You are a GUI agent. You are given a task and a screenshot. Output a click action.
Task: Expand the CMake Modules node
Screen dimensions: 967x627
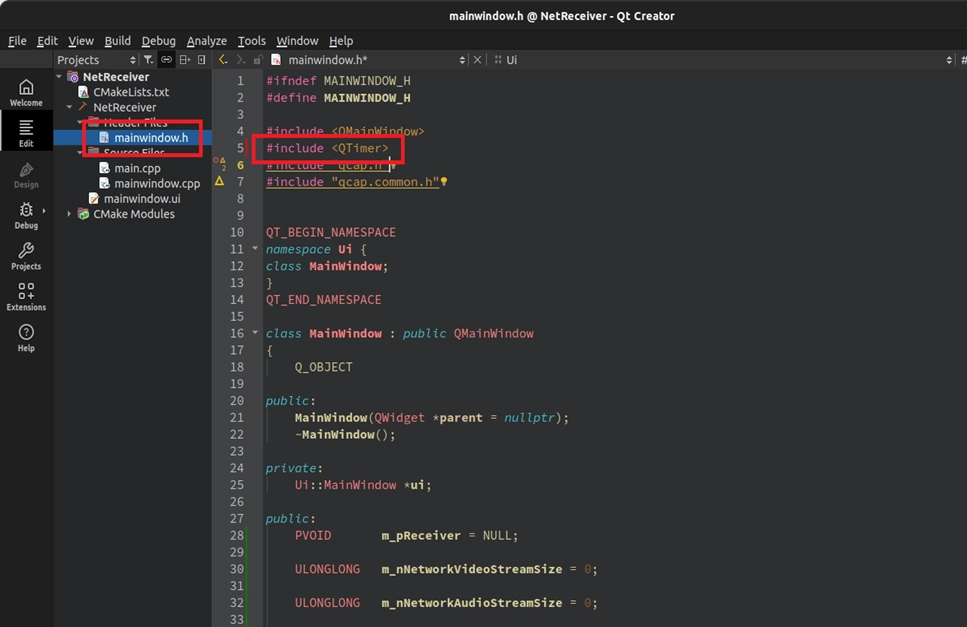pos(69,214)
